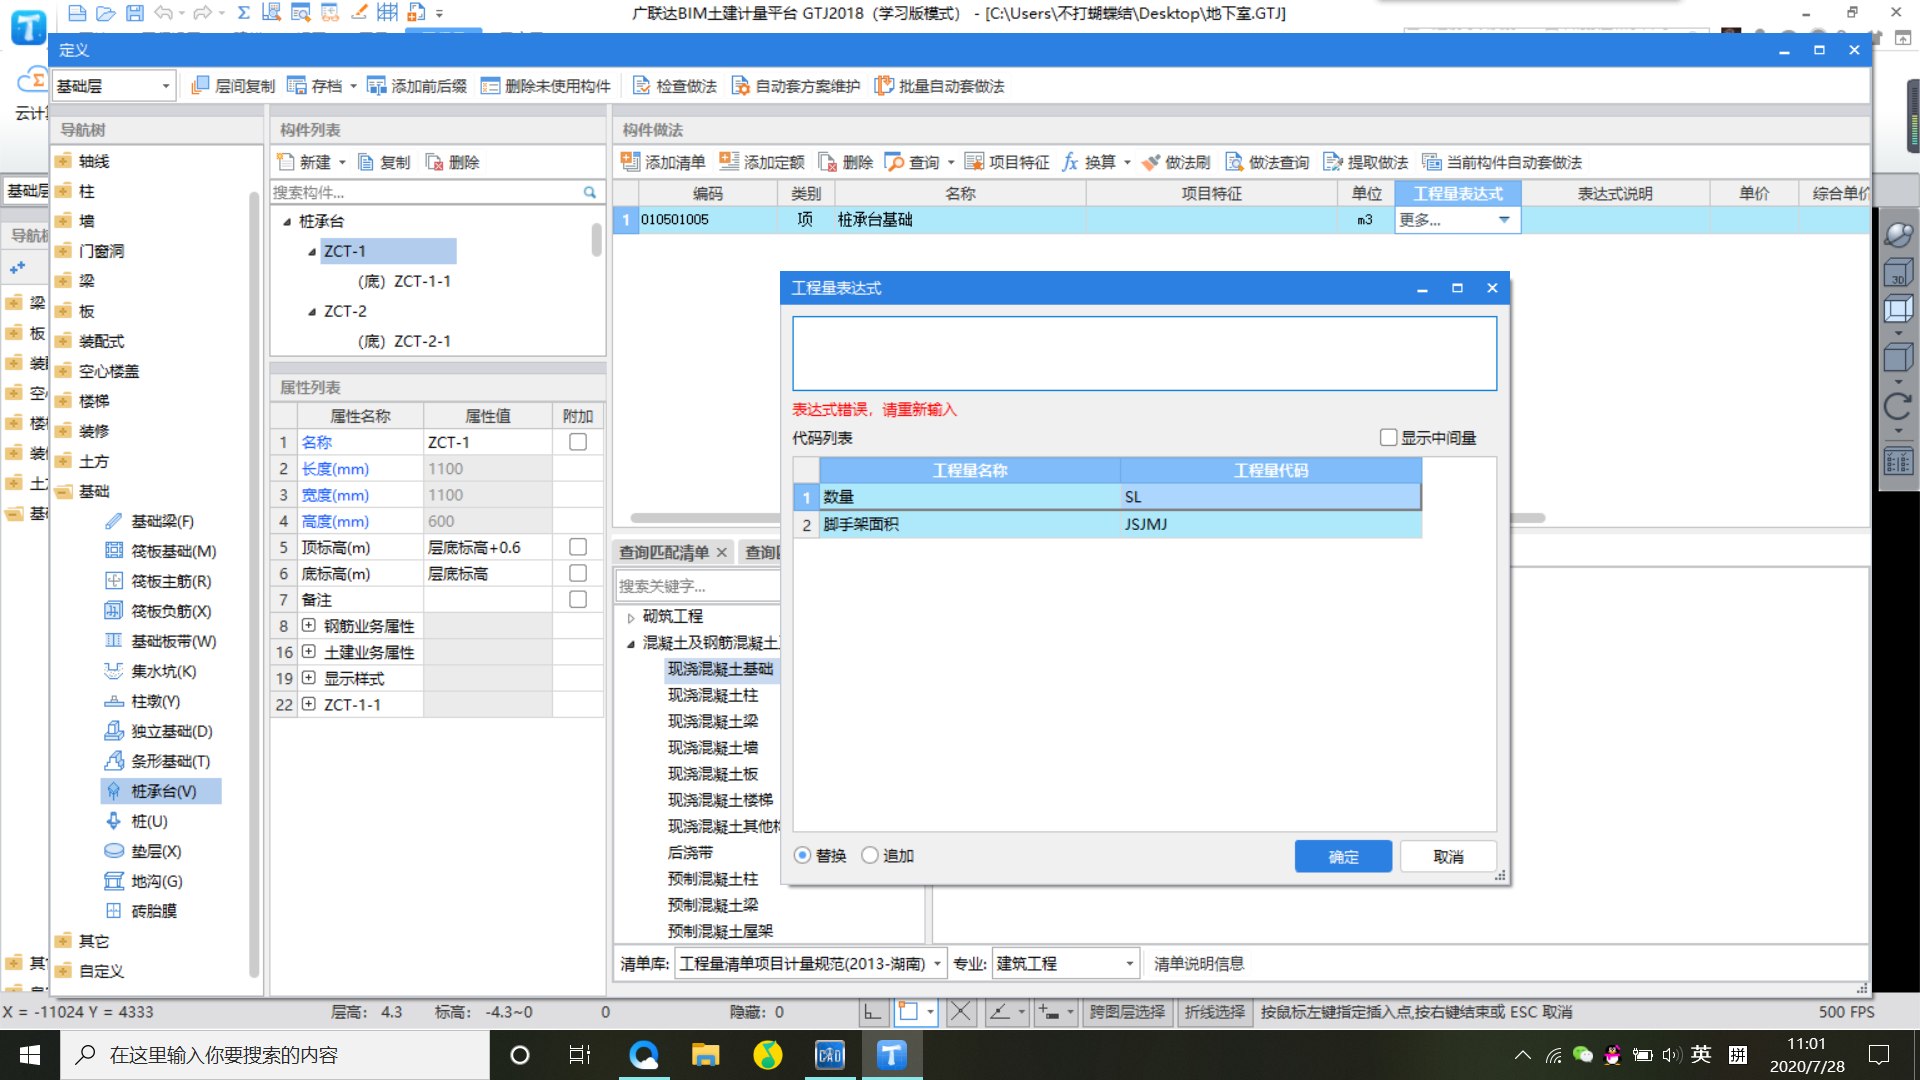Open 自动套方案维护 tool

pyautogui.click(x=796, y=86)
